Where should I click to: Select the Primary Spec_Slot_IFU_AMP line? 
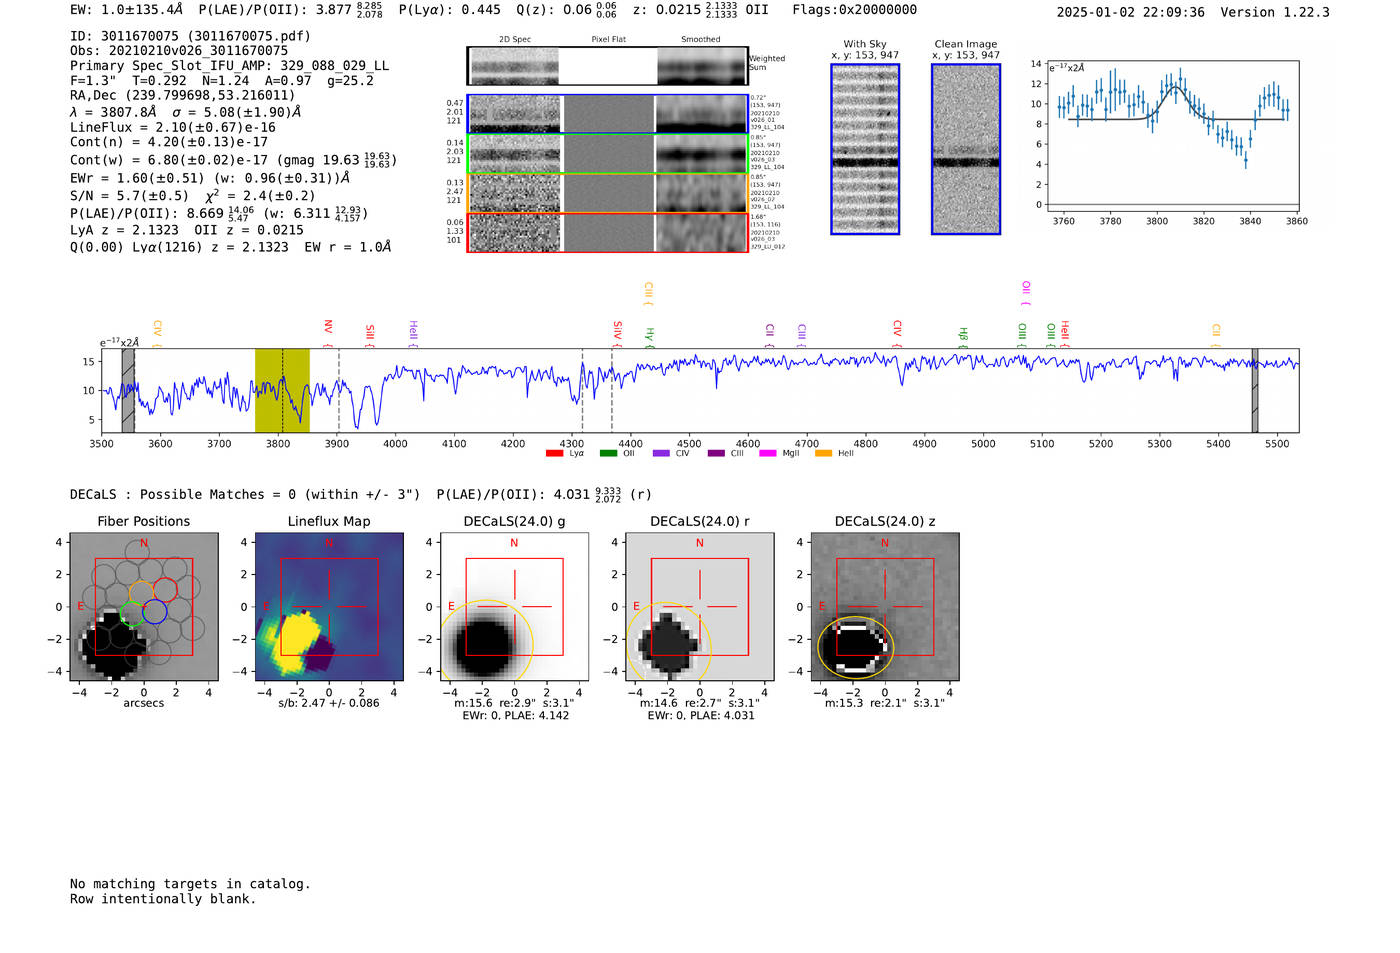click(229, 66)
